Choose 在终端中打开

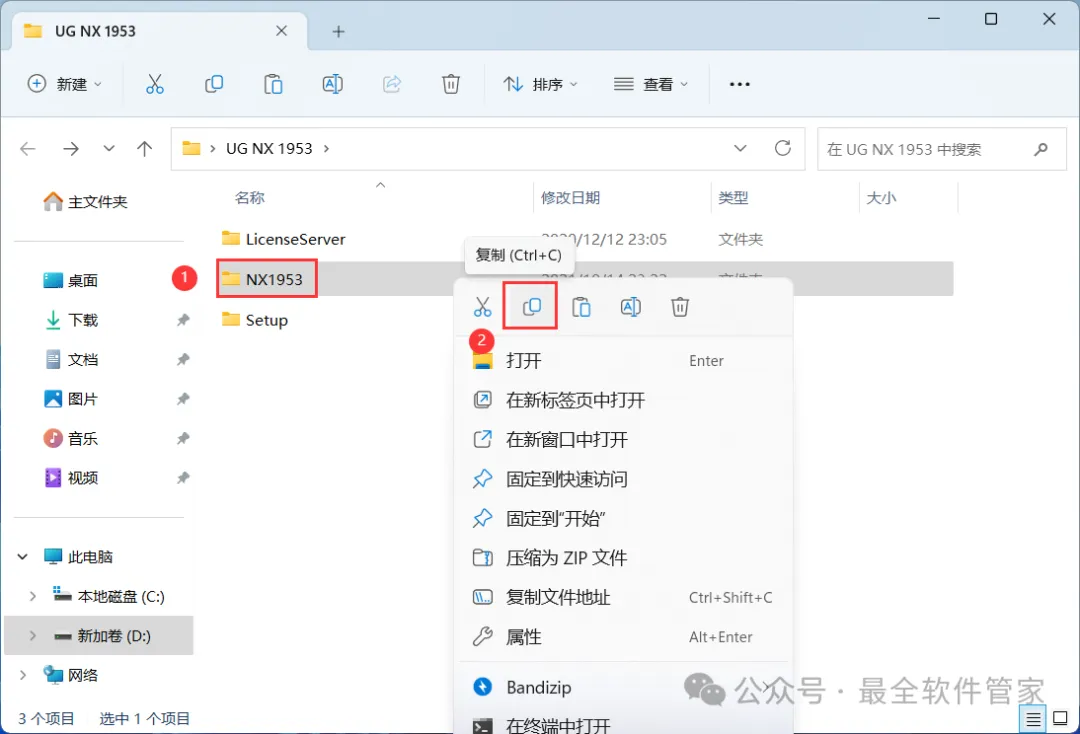point(623,726)
